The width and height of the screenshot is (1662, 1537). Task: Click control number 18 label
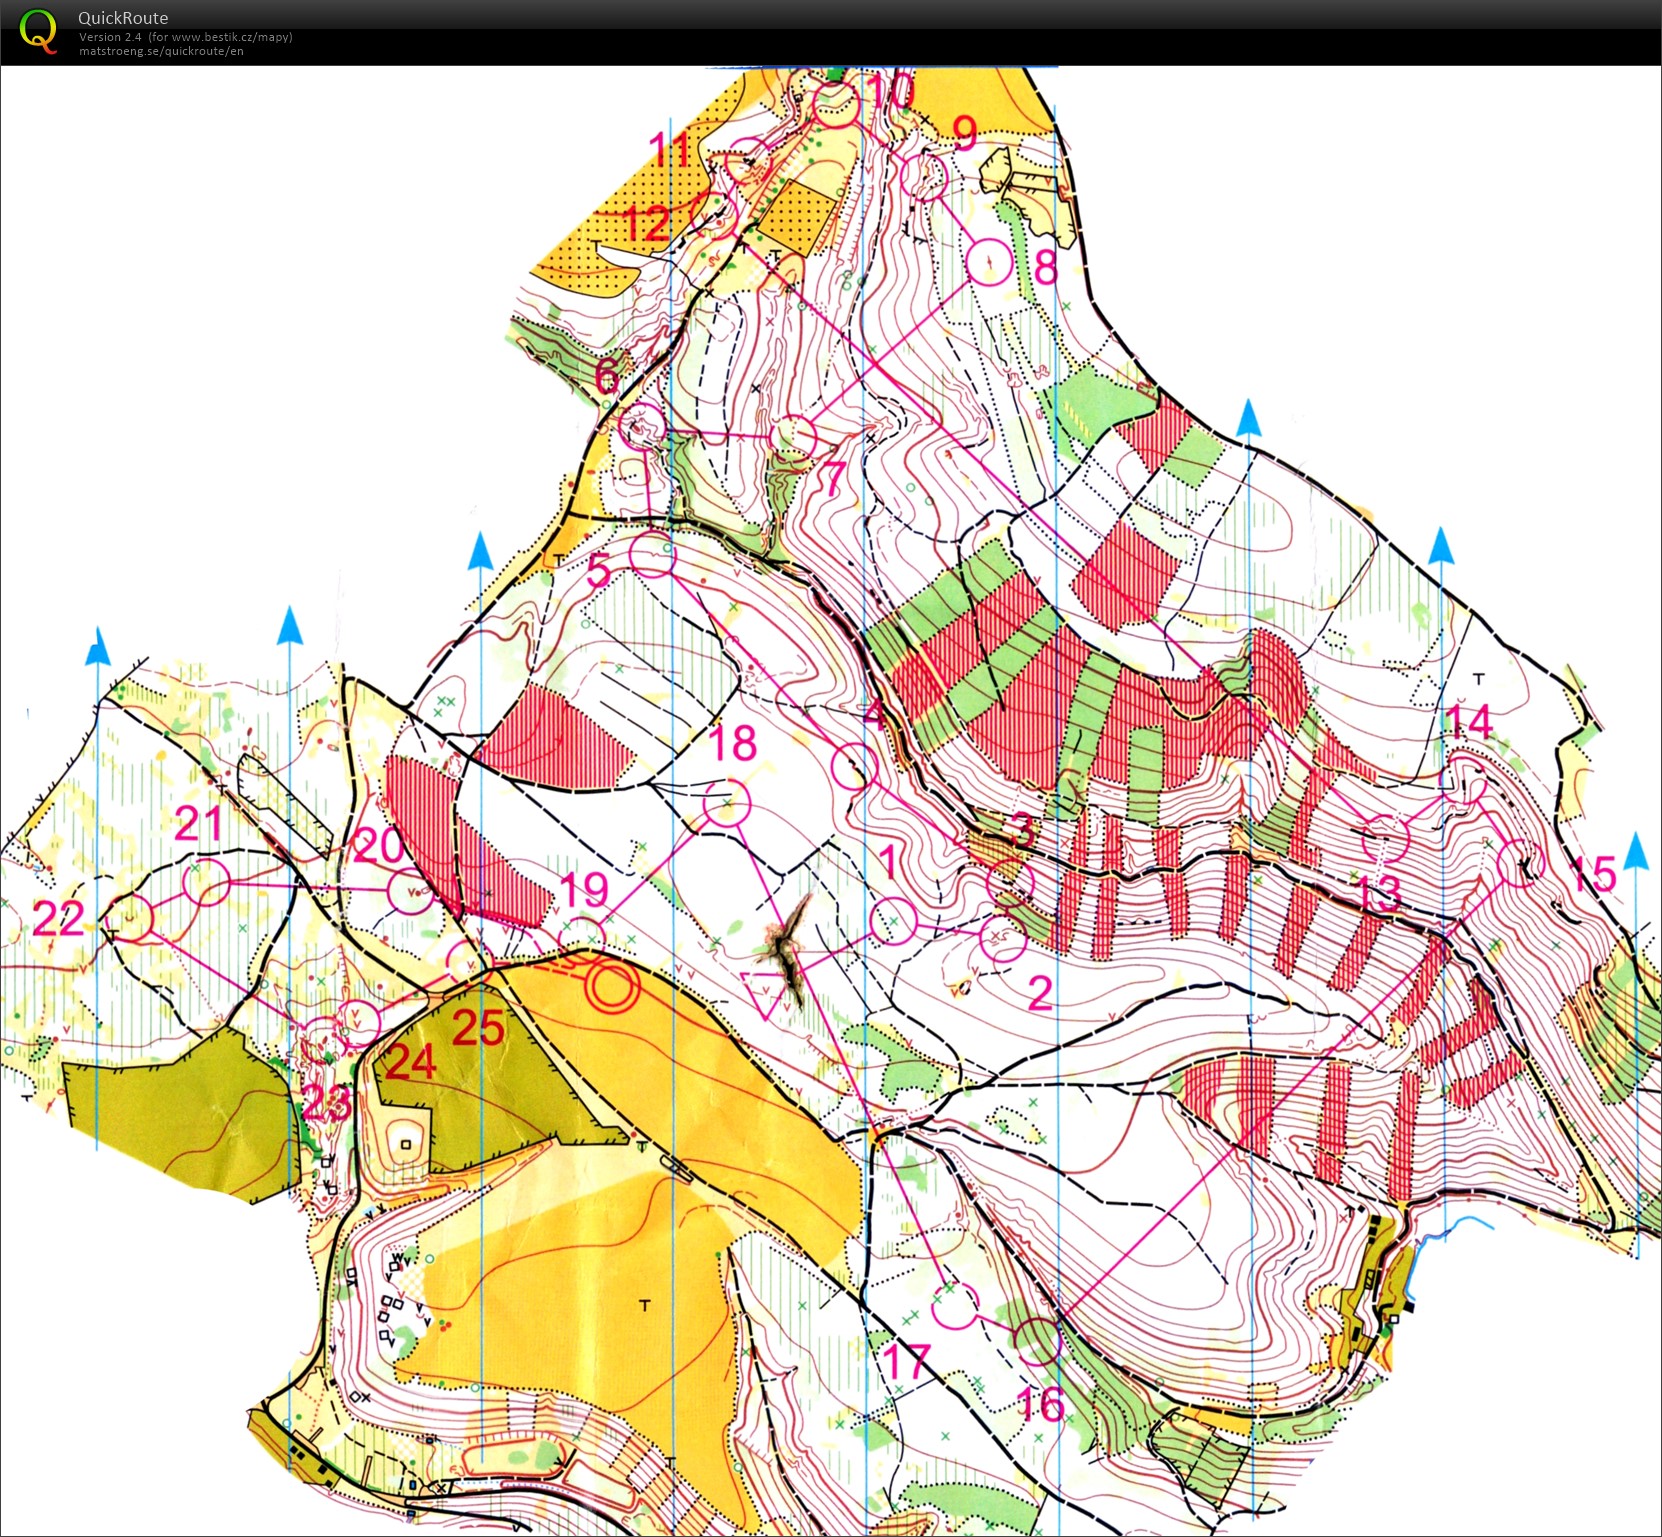(733, 743)
